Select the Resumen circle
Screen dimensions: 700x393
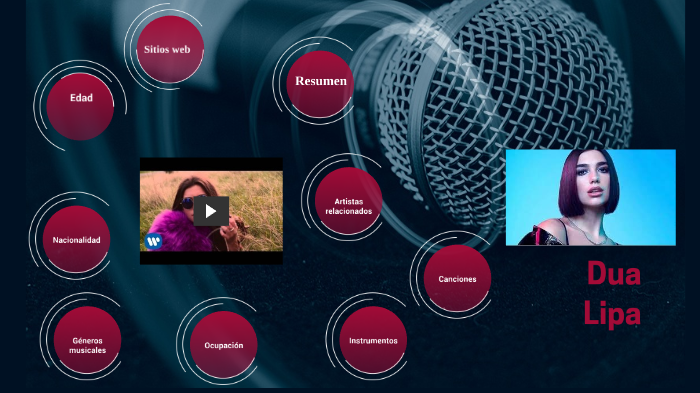click(x=320, y=84)
